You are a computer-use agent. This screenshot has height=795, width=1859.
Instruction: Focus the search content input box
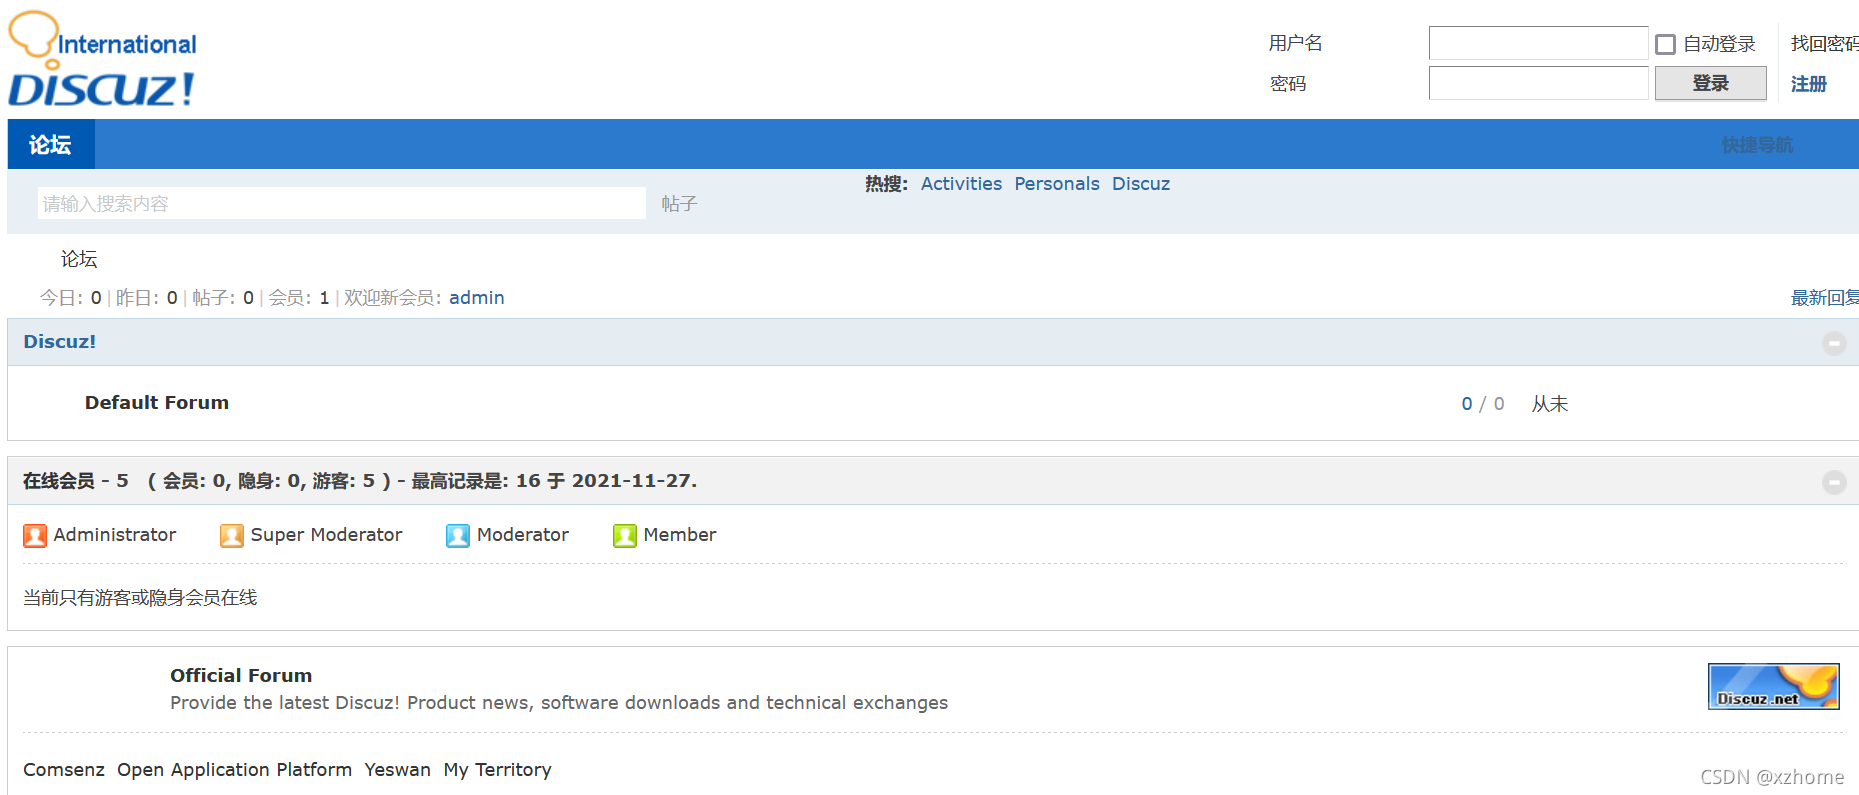pos(342,203)
